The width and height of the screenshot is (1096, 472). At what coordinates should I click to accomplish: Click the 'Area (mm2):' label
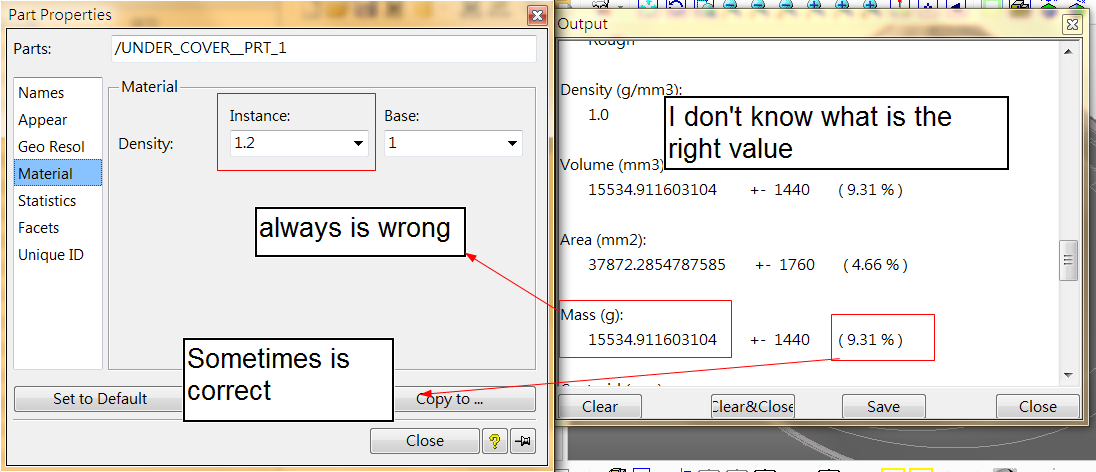603,240
